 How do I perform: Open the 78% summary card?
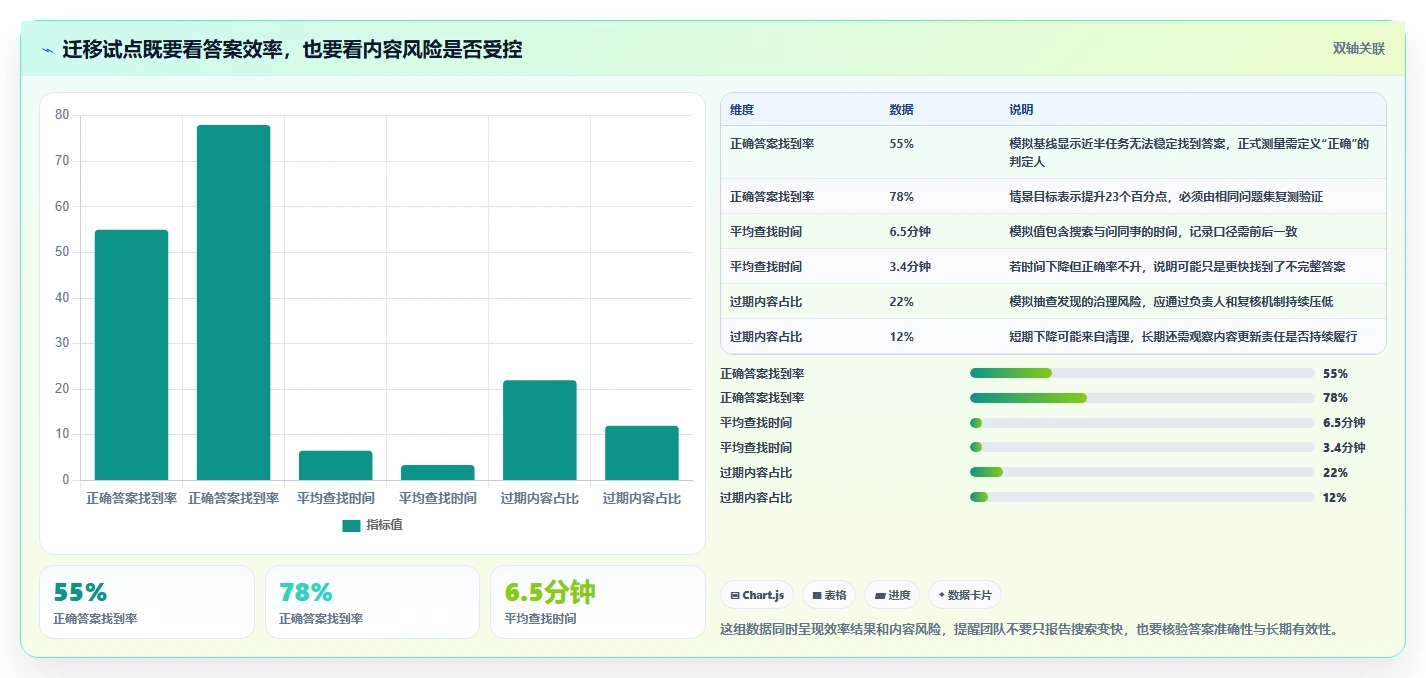tap(372, 602)
